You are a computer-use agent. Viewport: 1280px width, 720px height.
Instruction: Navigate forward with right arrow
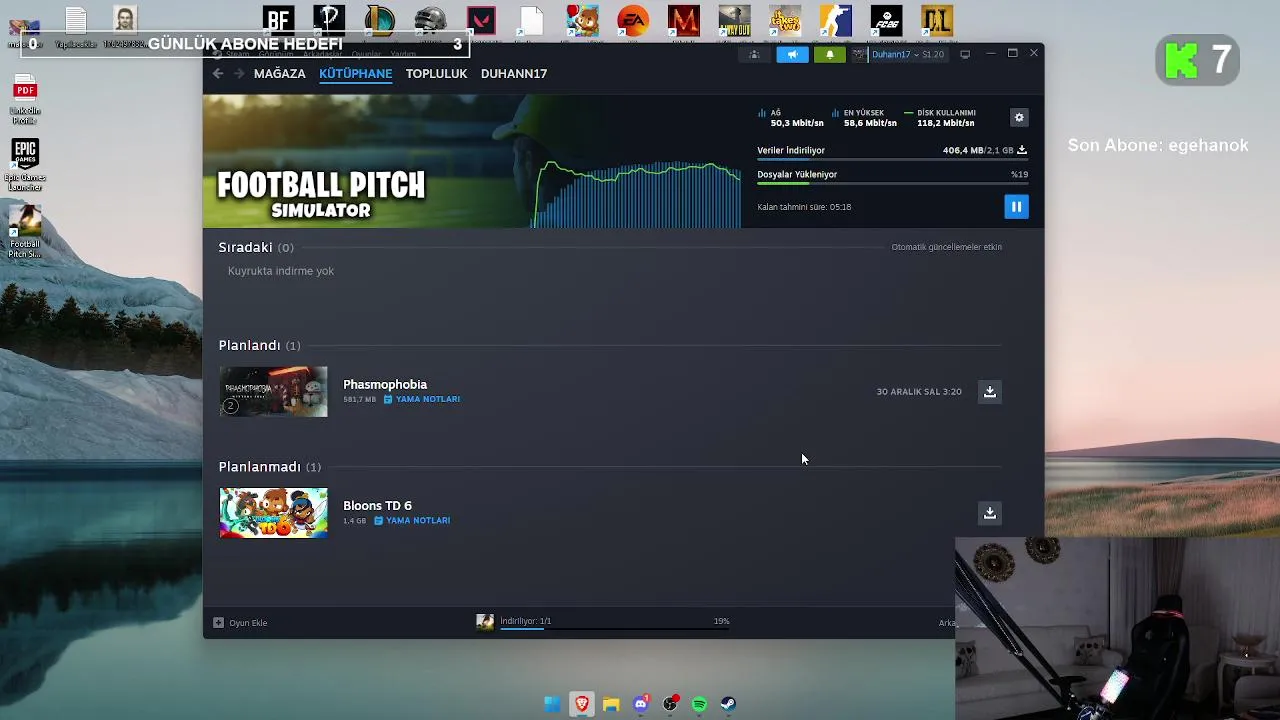pos(239,73)
